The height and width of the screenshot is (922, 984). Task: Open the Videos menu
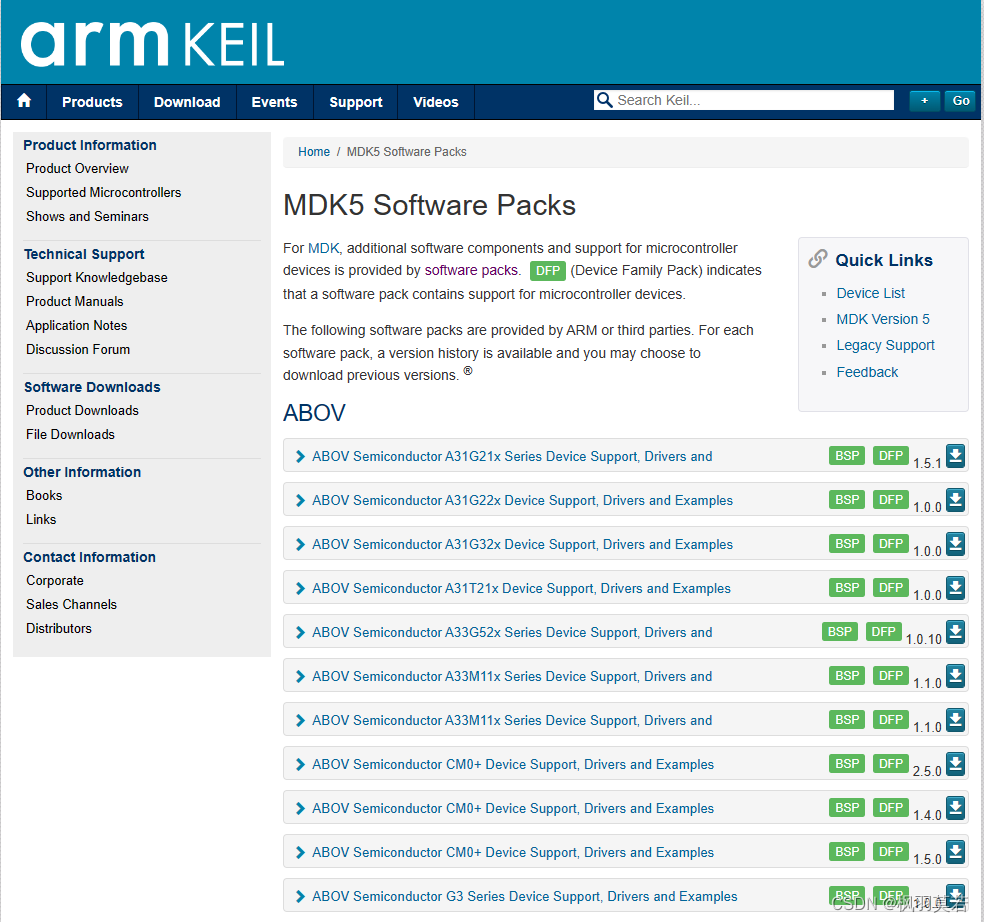tap(436, 102)
